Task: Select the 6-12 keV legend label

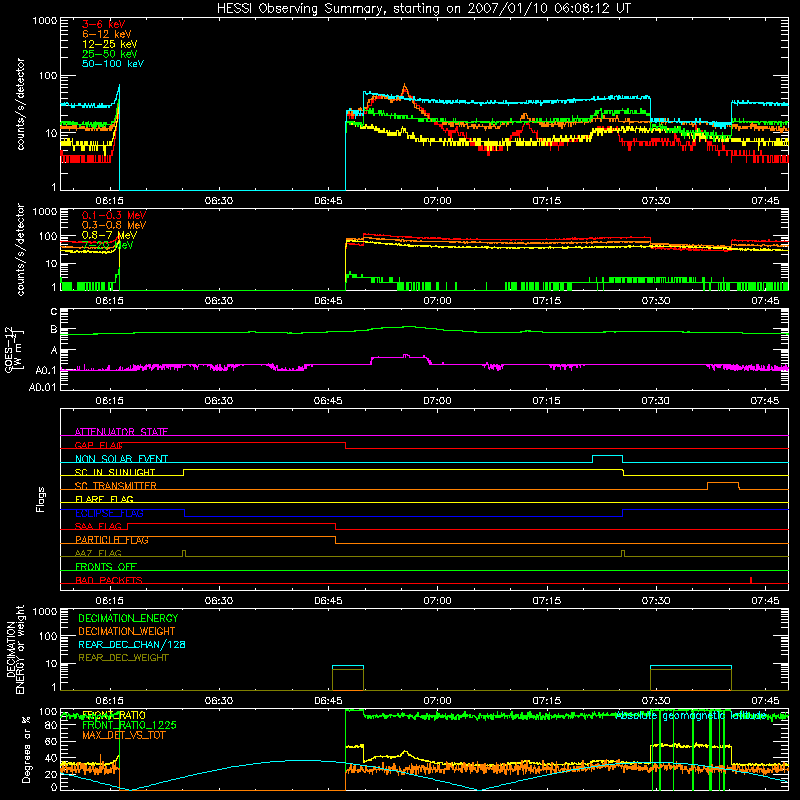Action: 107,34
